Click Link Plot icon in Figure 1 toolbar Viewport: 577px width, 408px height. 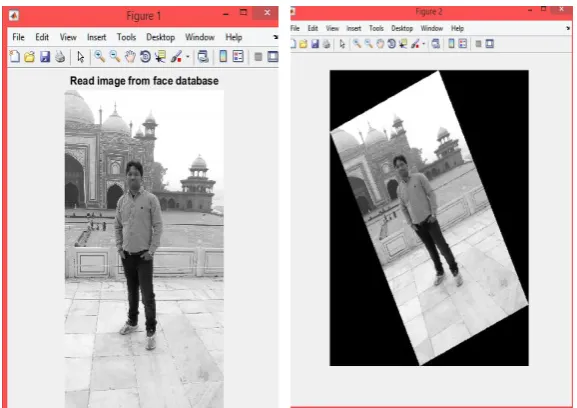click(203, 57)
